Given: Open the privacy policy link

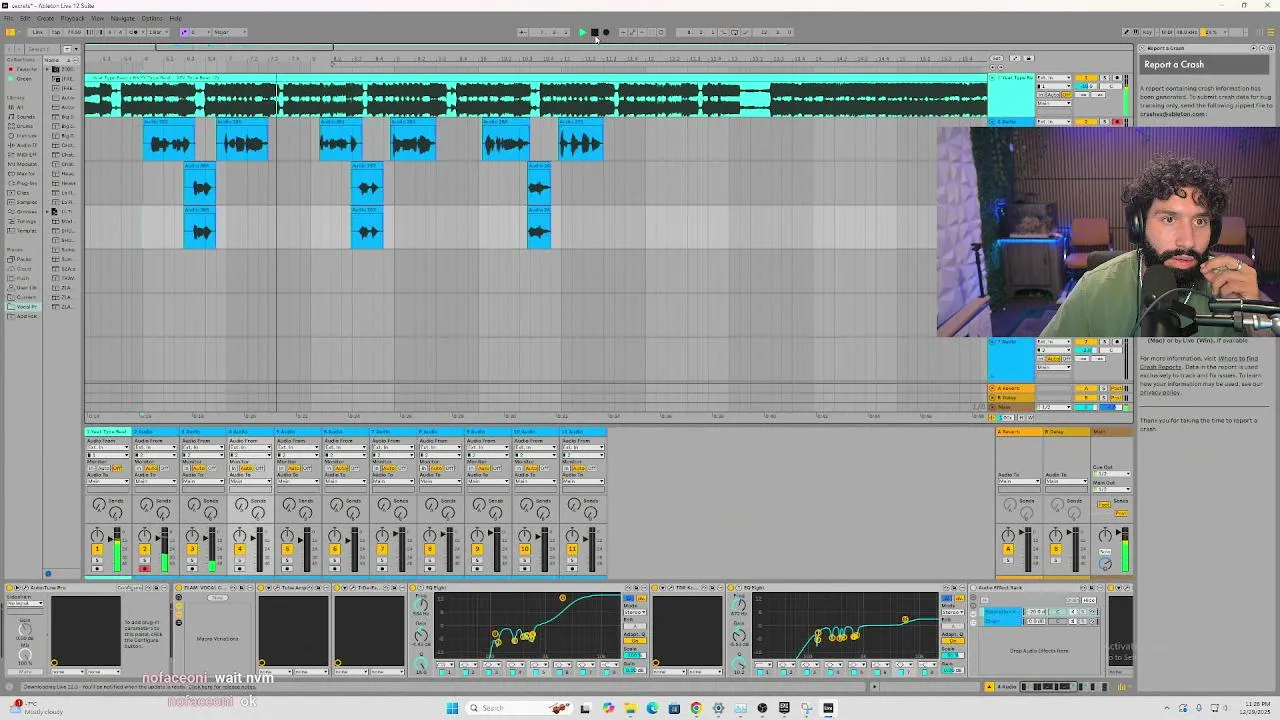Looking at the screenshot, I should click(x=1160, y=393).
